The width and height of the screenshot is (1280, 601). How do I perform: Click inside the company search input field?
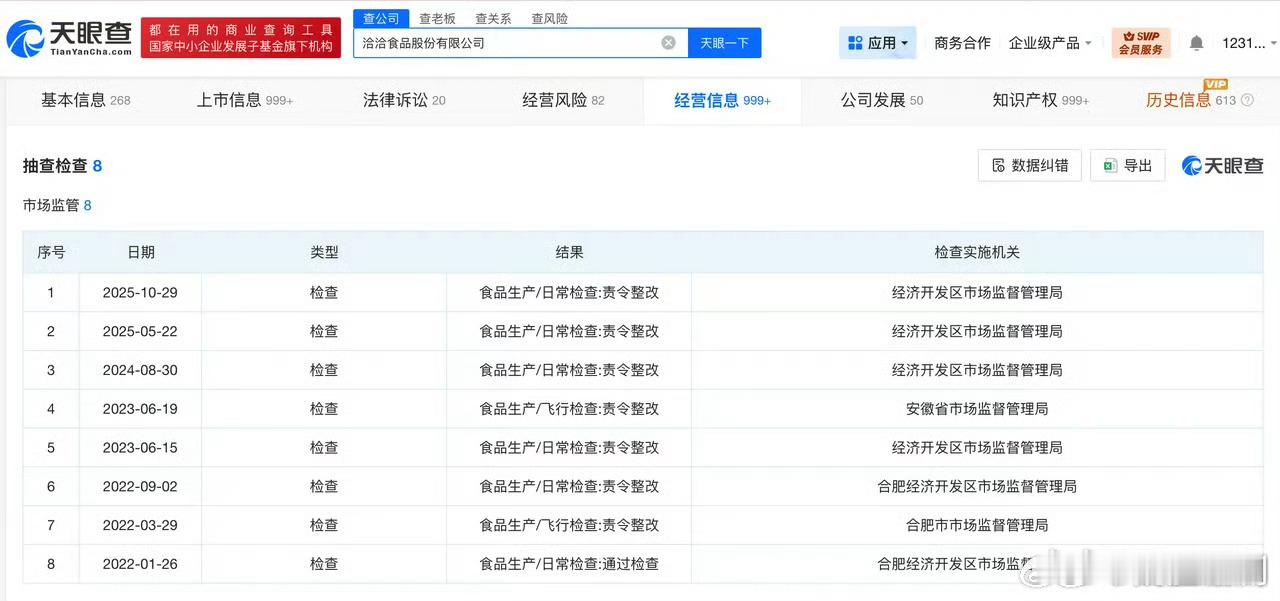[500, 42]
